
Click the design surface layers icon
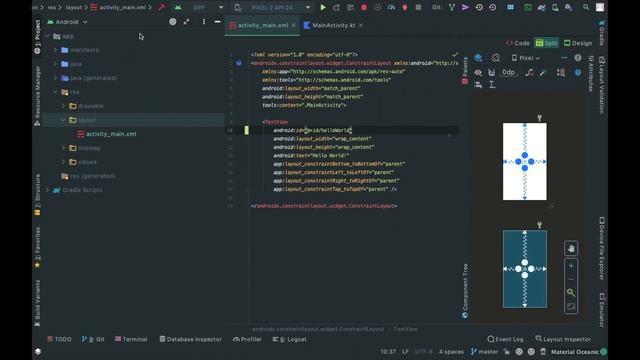478,58
